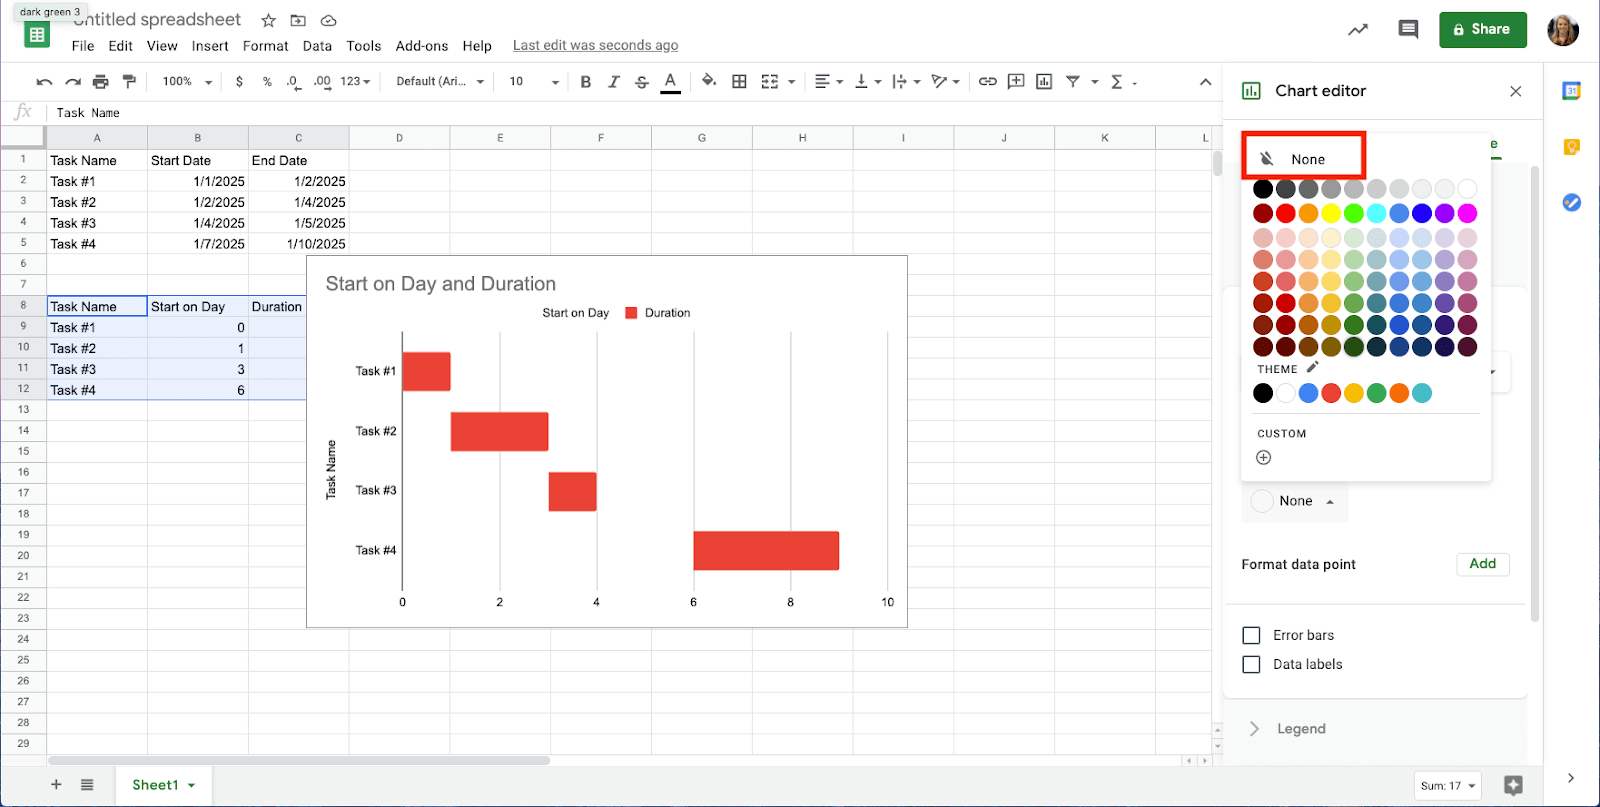
Task: Click Add for Format data point
Action: click(x=1482, y=564)
